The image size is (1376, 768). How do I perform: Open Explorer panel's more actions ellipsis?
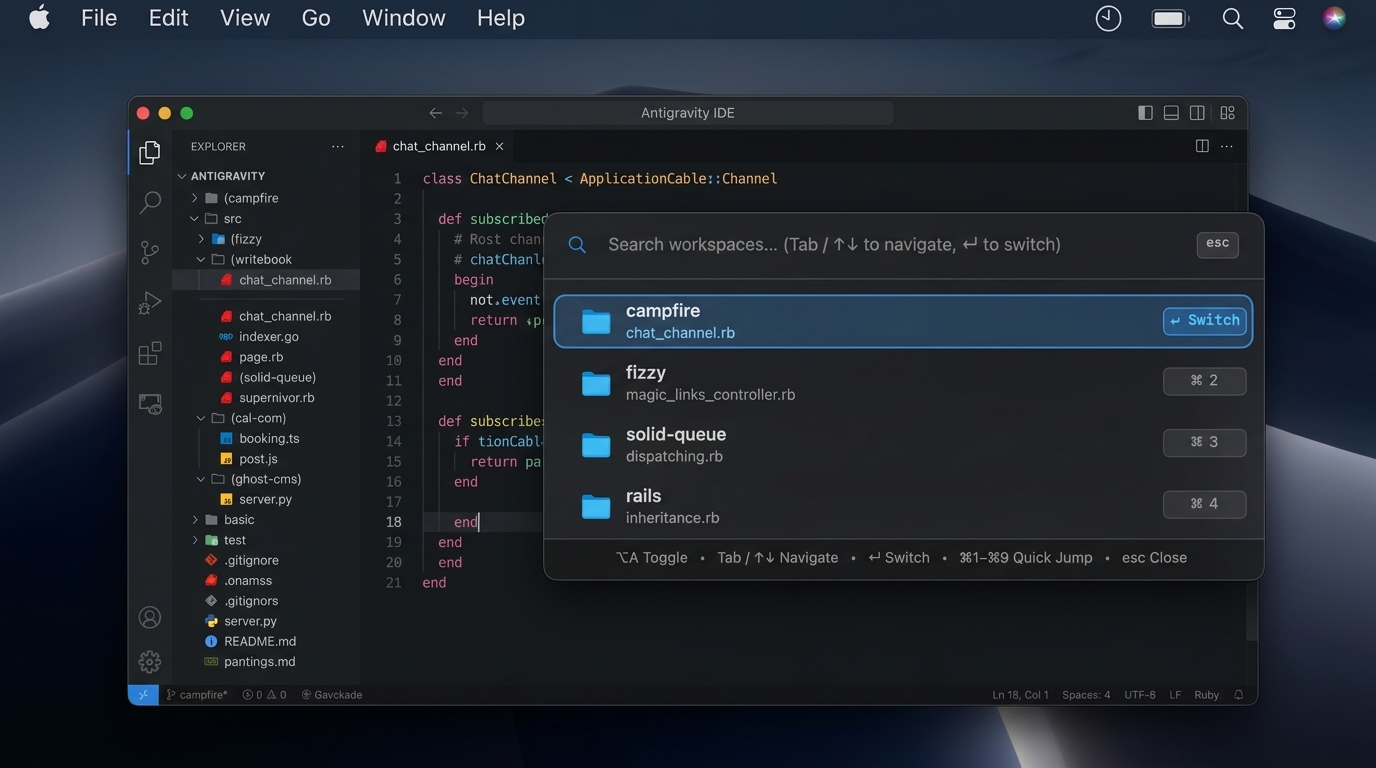pyautogui.click(x=338, y=146)
